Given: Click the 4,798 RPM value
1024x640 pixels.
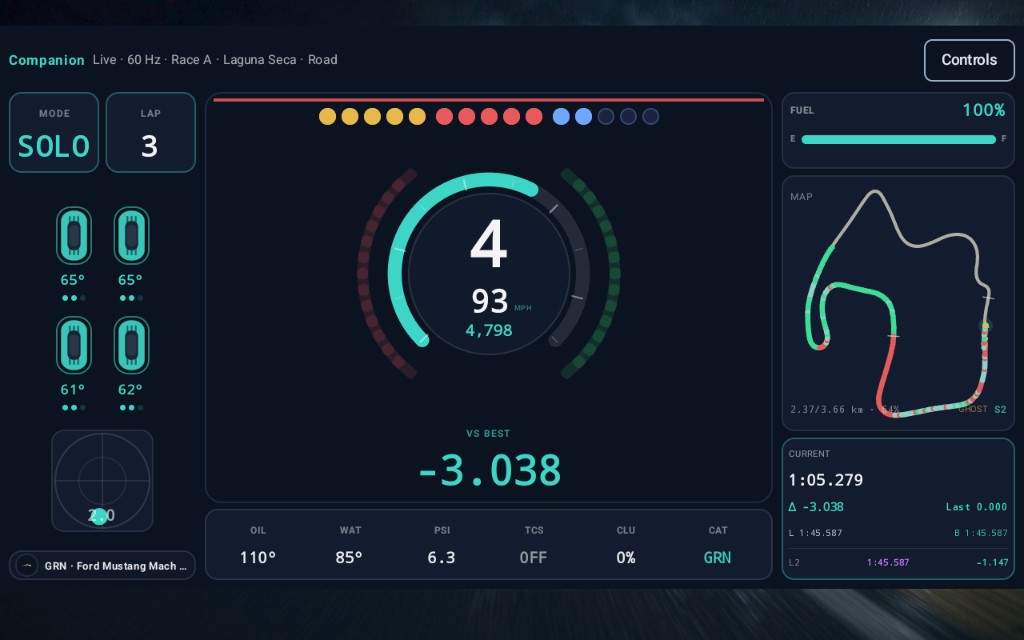Looking at the screenshot, I should (x=488, y=330).
